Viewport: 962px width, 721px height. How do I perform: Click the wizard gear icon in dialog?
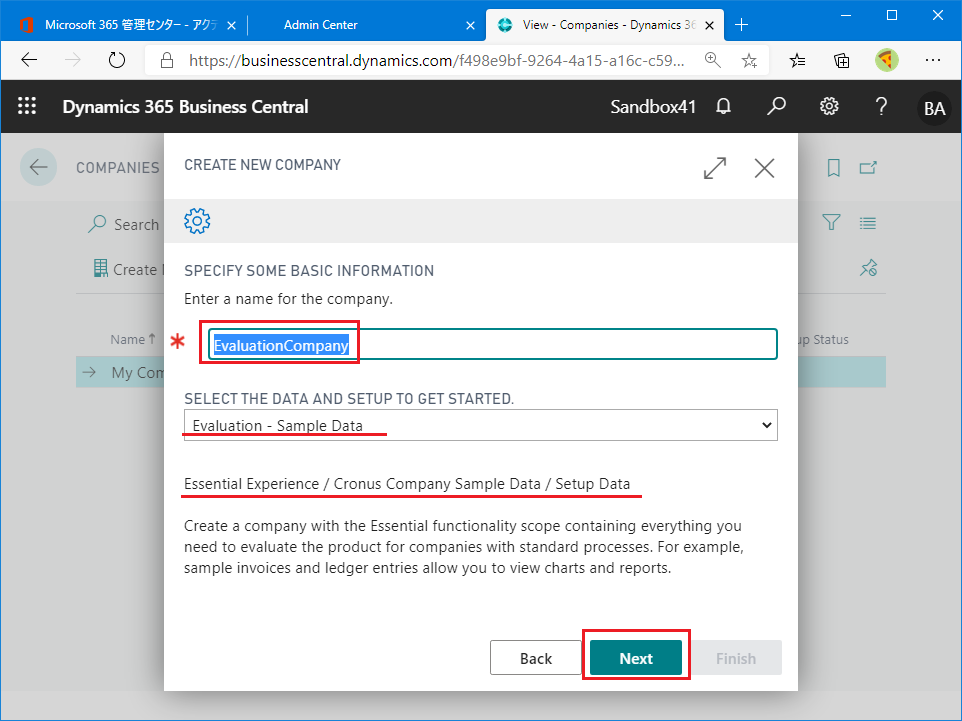coord(197,221)
